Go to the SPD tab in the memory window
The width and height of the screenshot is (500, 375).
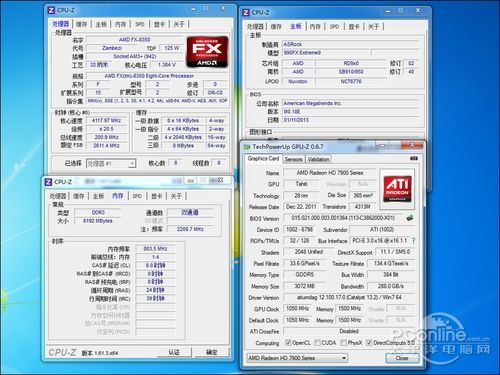(x=137, y=196)
